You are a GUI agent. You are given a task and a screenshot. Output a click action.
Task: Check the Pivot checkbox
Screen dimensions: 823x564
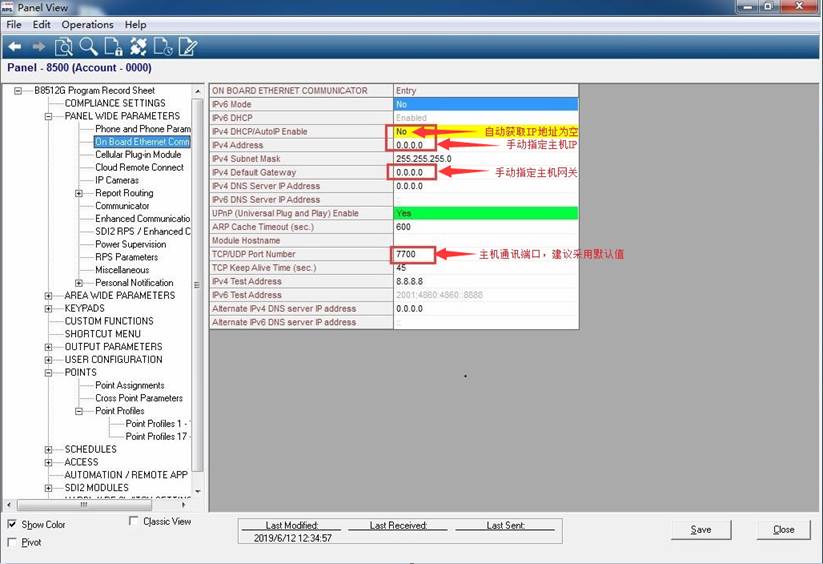[12, 542]
